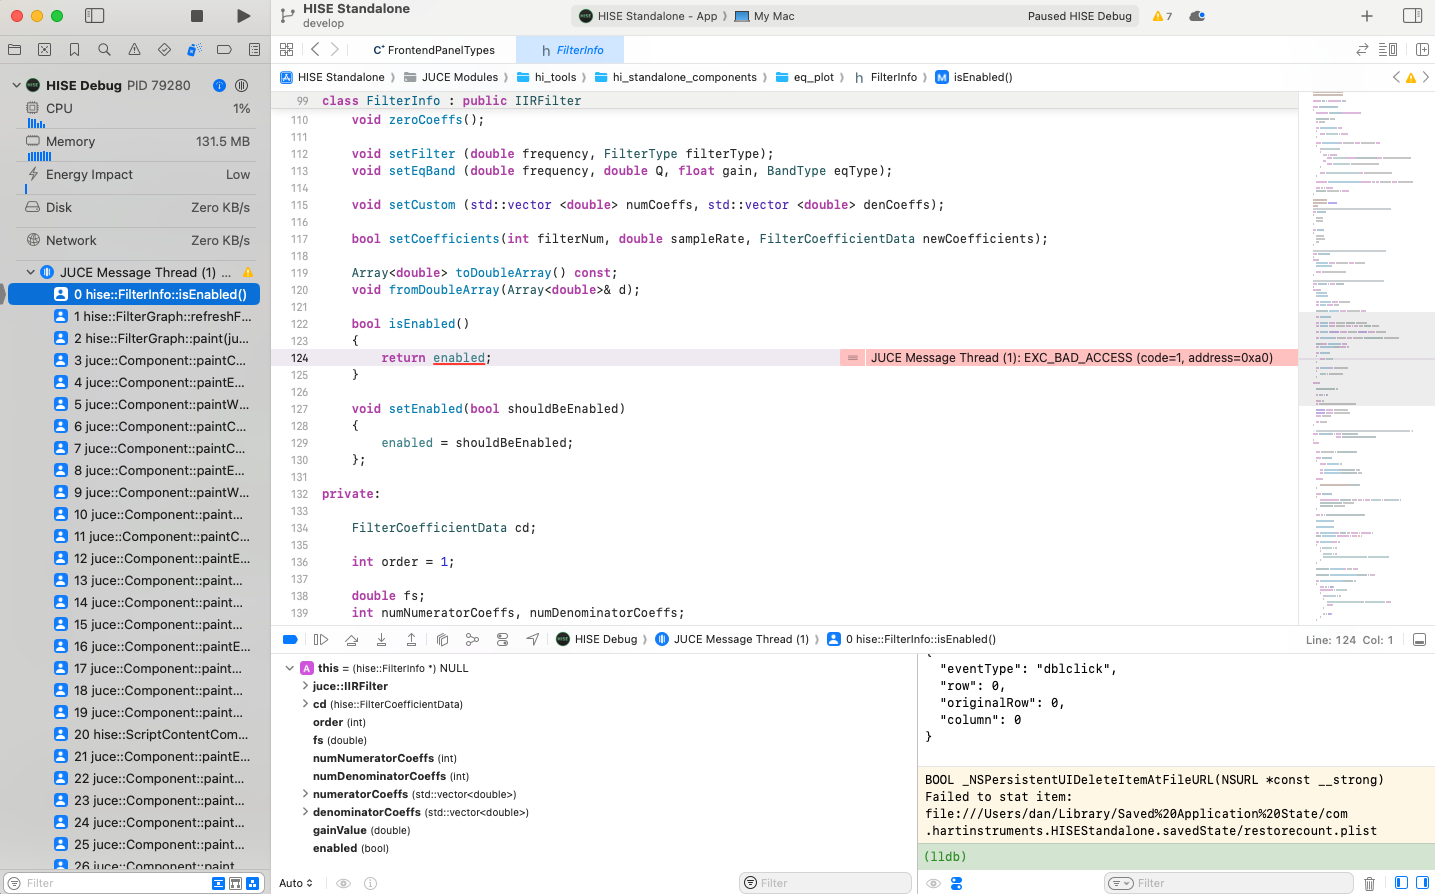Show the 7 warnings indicator

pyautogui.click(x=1162, y=16)
